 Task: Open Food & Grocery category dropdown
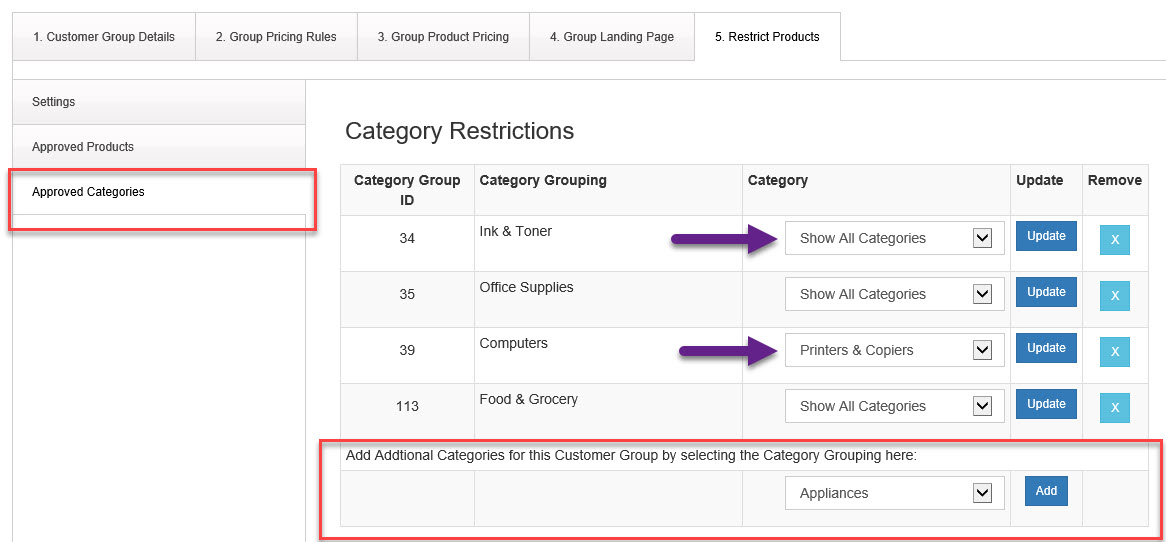[894, 406]
